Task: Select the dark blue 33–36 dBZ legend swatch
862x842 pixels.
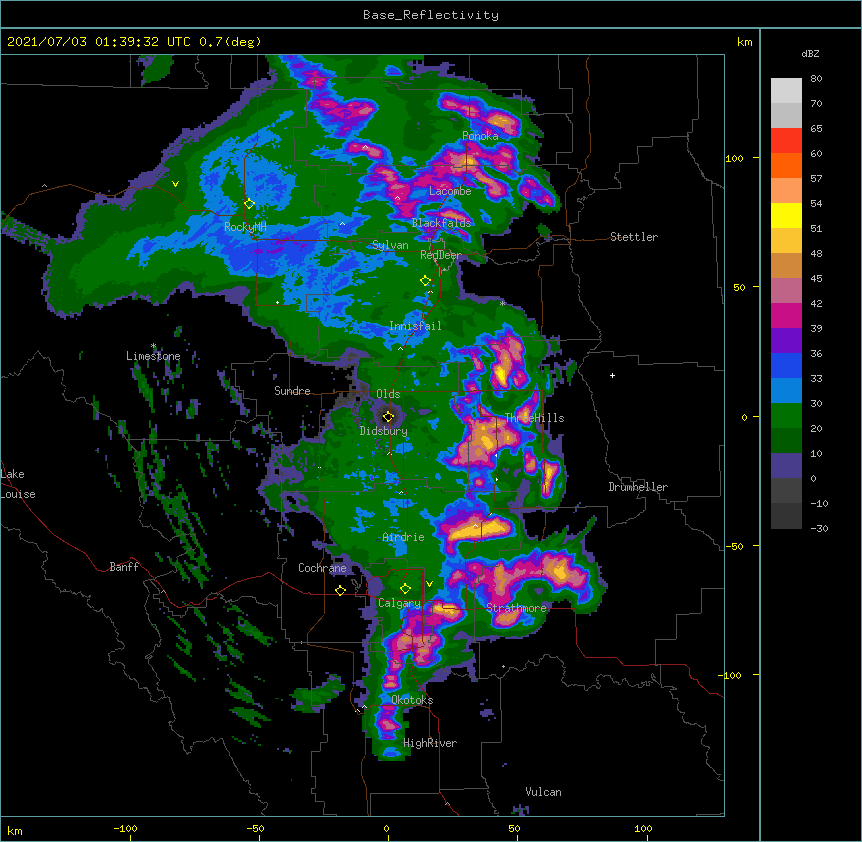Action: click(786, 365)
